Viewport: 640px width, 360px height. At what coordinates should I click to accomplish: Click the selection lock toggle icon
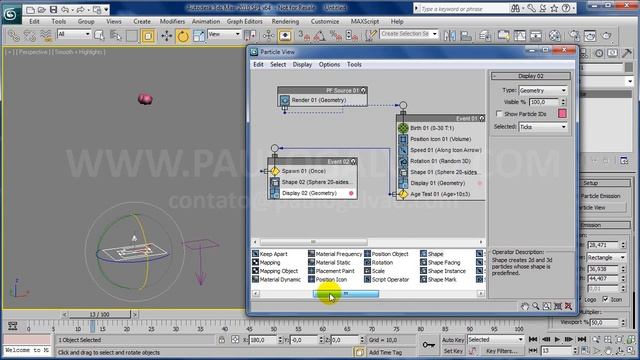click(x=222, y=340)
